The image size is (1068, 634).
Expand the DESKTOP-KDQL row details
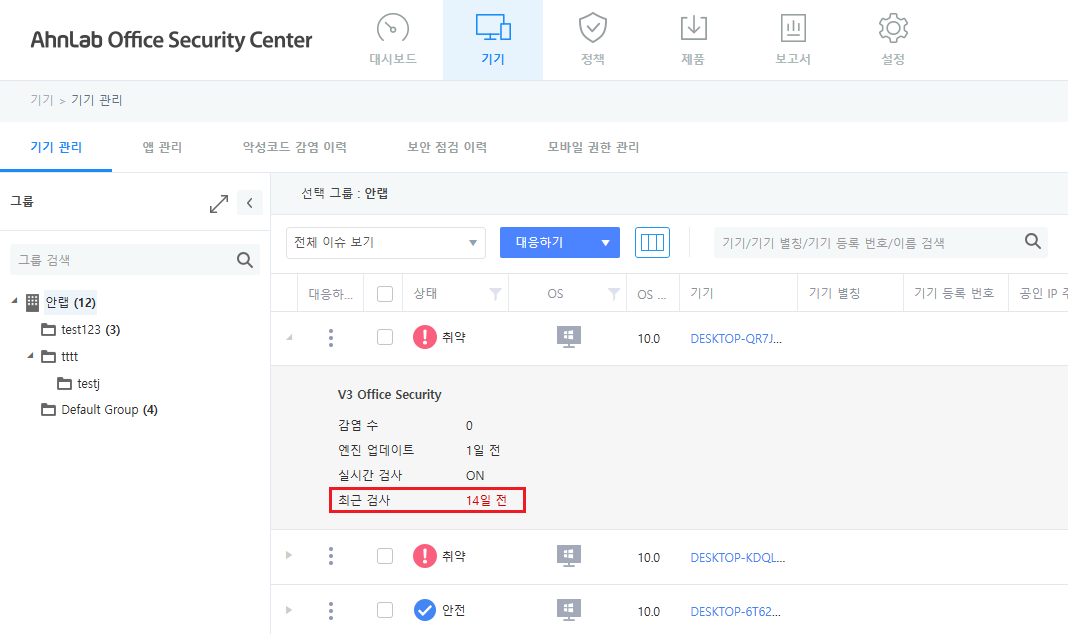click(289, 555)
